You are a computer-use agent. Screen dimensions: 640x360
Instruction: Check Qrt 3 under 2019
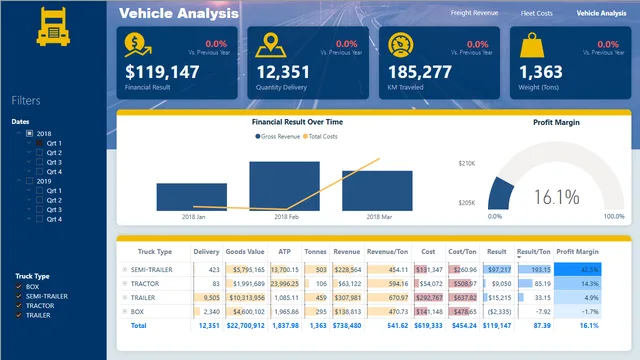click(39, 209)
